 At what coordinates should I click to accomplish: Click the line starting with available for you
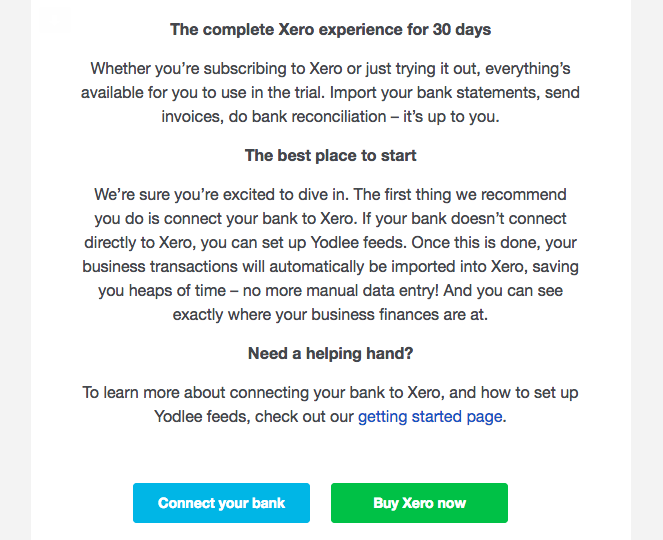tap(330, 93)
